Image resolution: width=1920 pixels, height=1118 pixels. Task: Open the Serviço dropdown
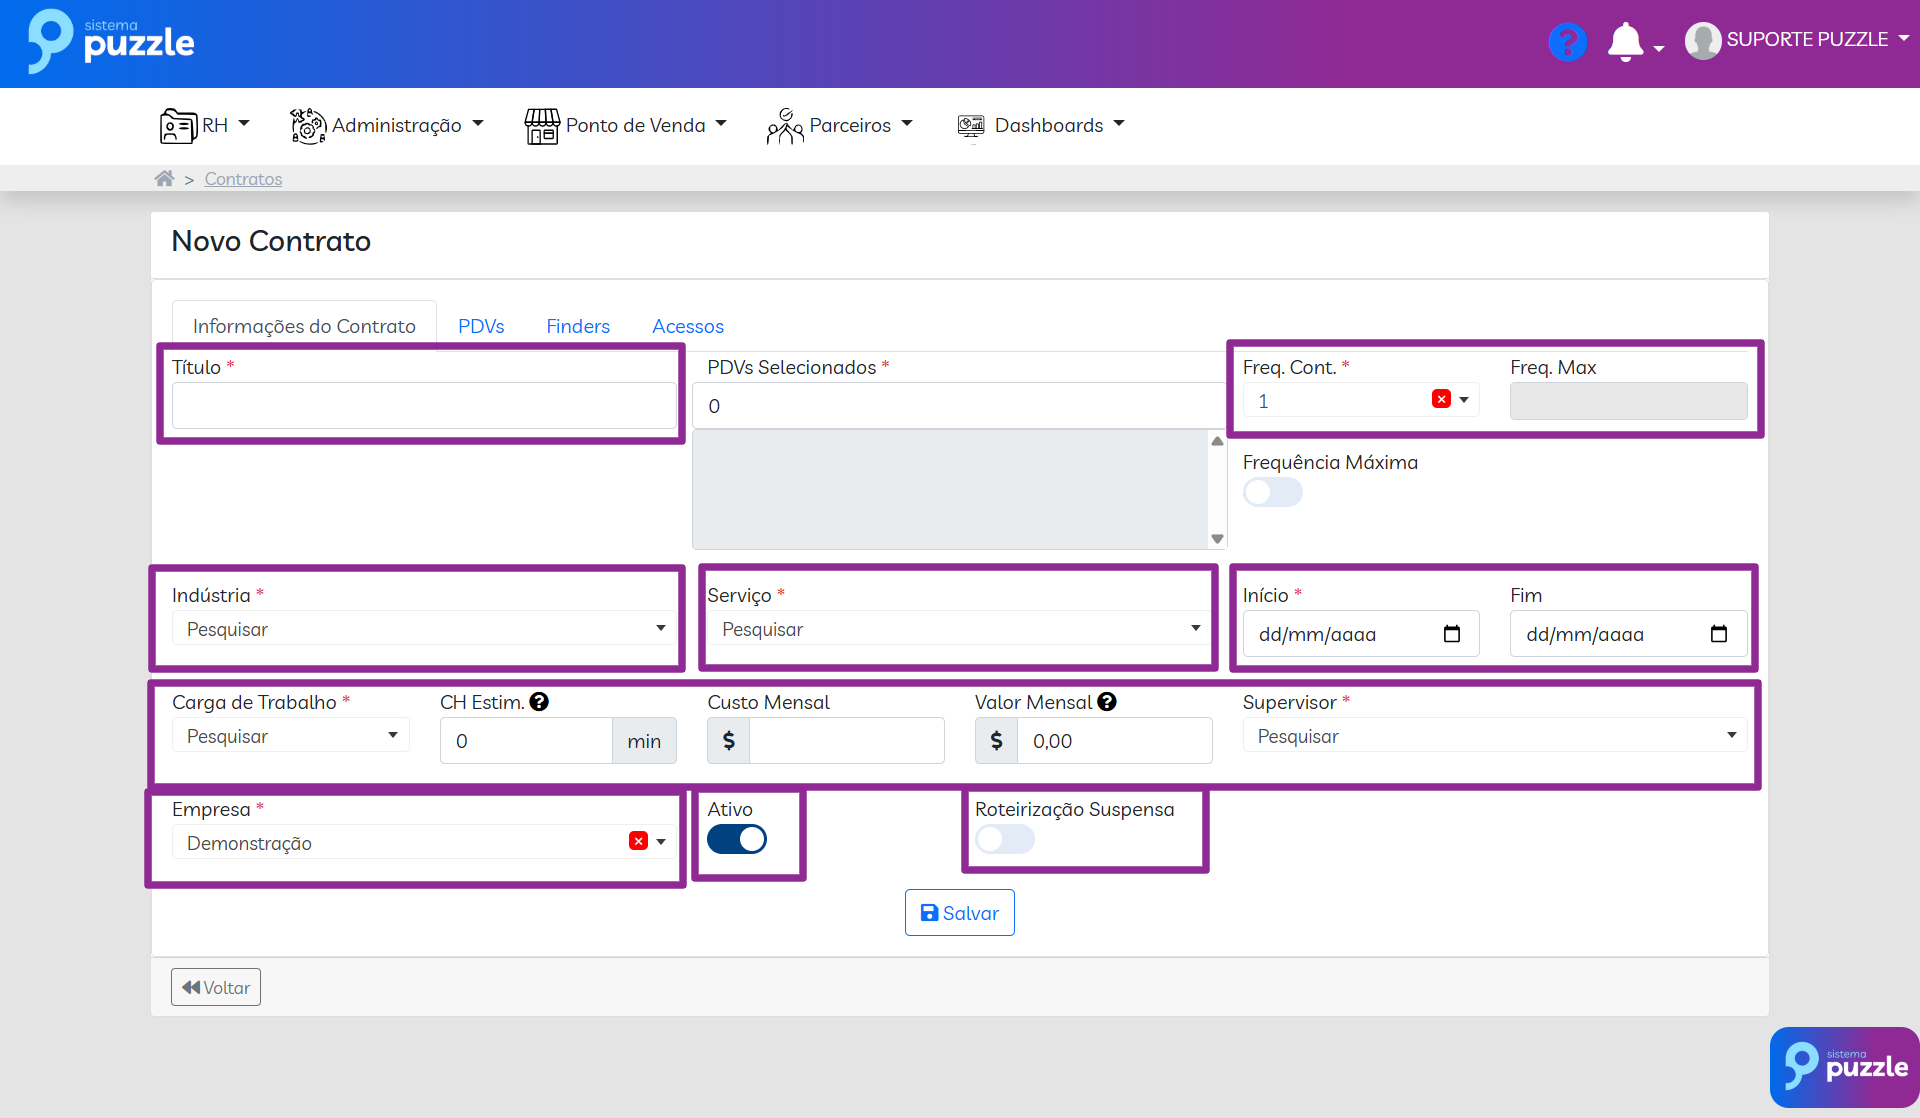click(x=958, y=629)
